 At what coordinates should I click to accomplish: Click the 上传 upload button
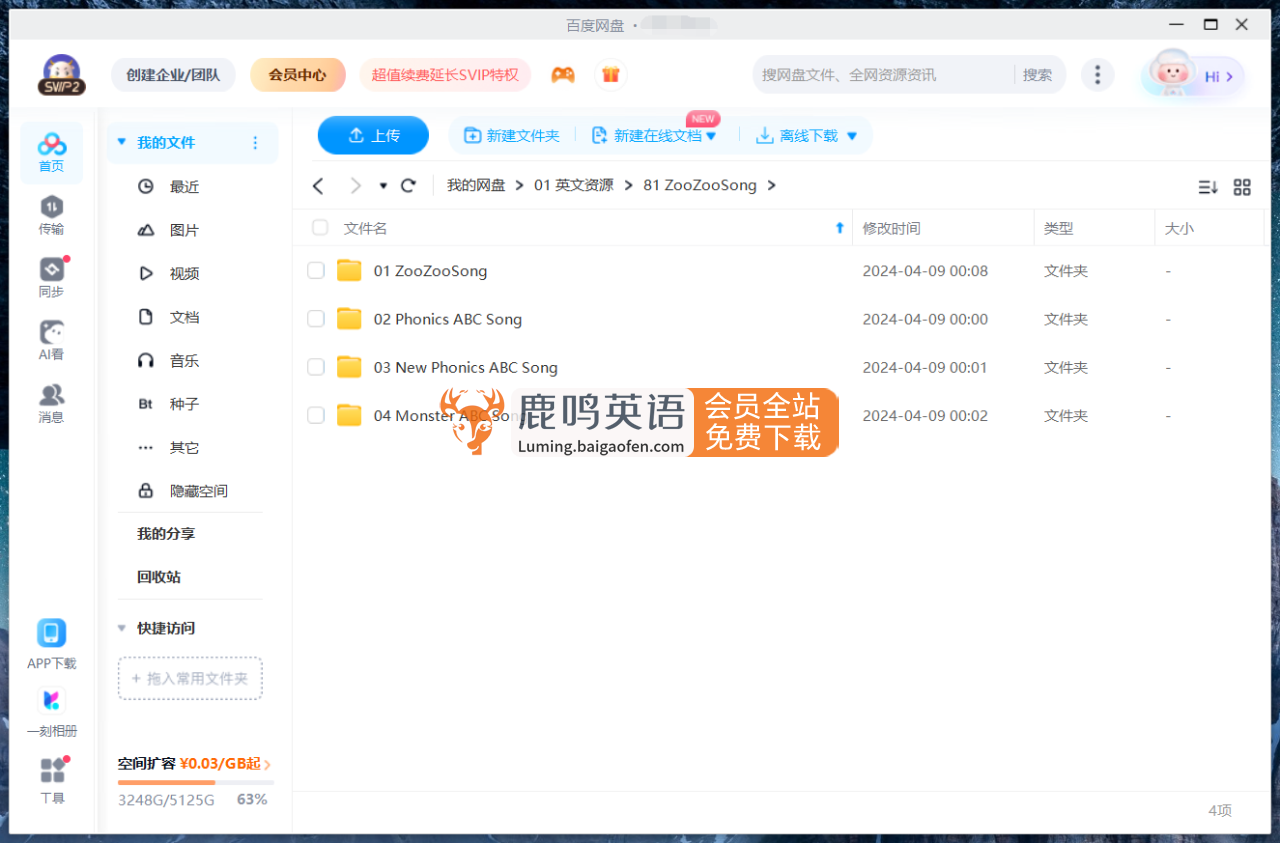373,136
